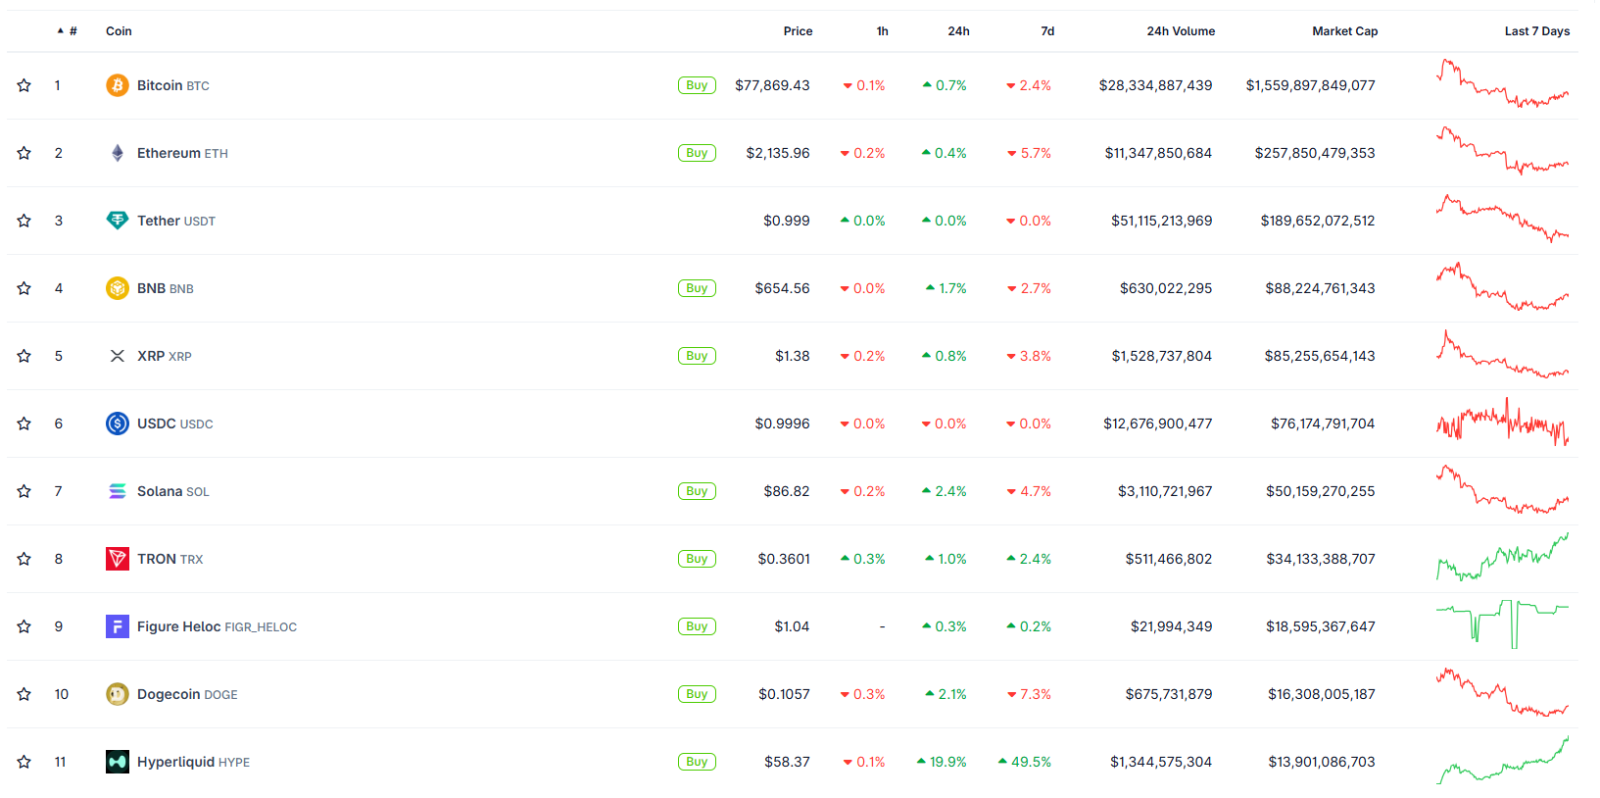The image size is (1600, 798).
Task: Sort by the 7d change column
Action: coord(1047,31)
